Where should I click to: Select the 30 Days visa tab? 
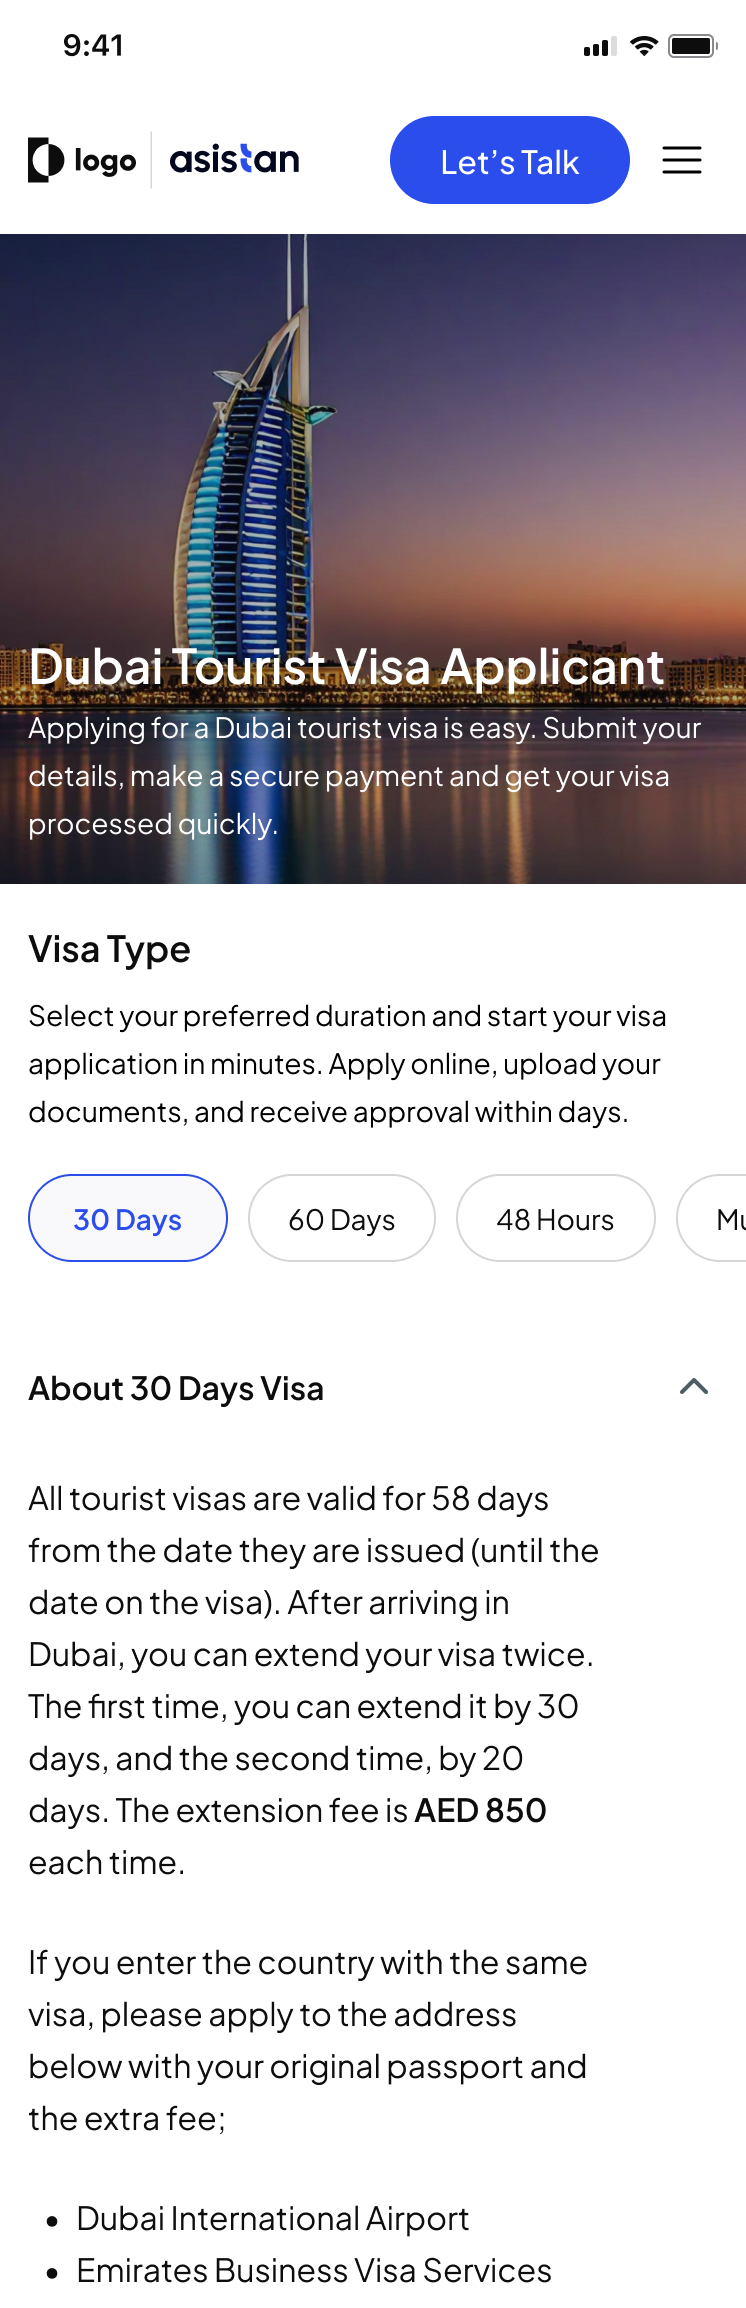[x=128, y=1219]
